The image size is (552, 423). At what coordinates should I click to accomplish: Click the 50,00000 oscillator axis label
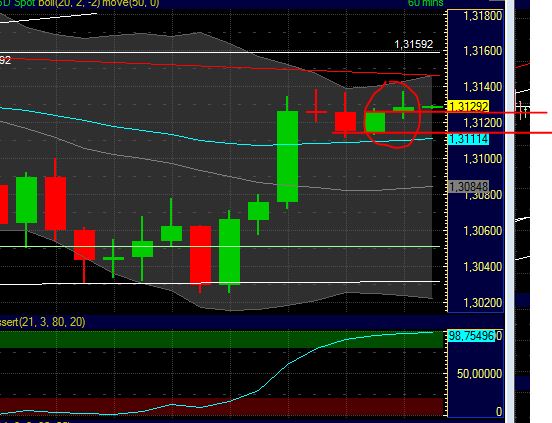479,374
